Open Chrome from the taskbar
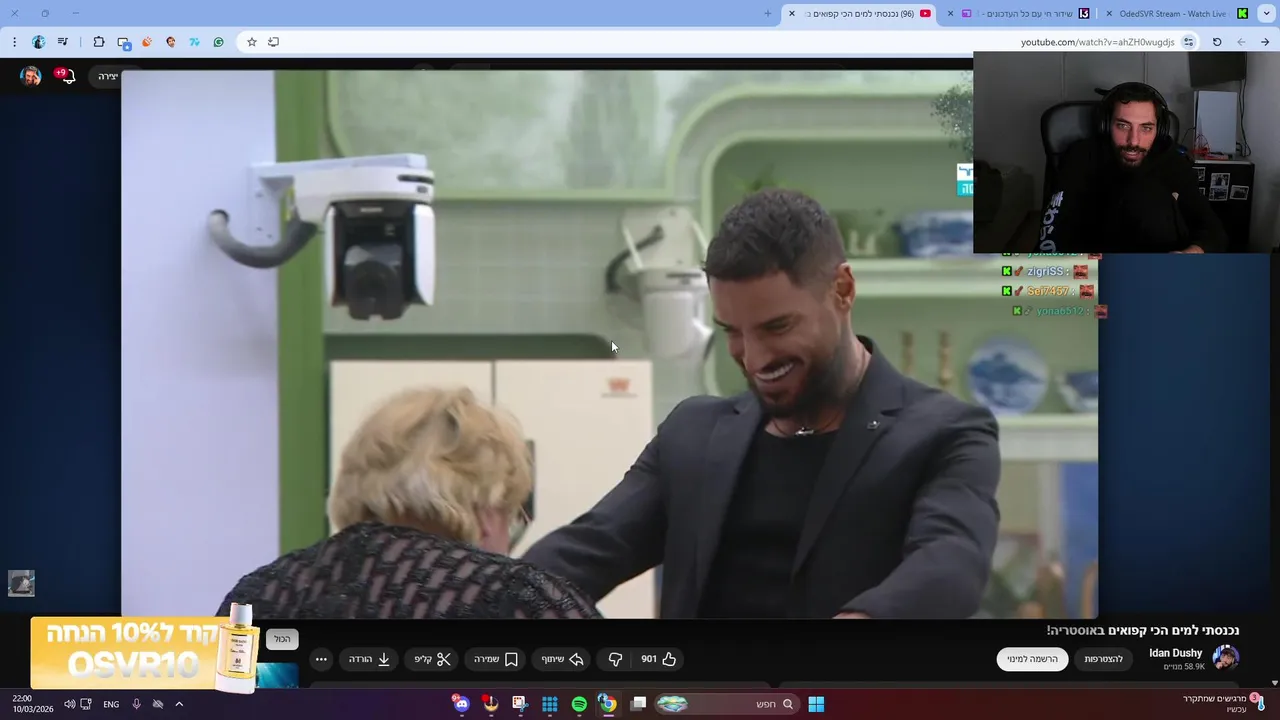The image size is (1280, 720). (x=608, y=704)
